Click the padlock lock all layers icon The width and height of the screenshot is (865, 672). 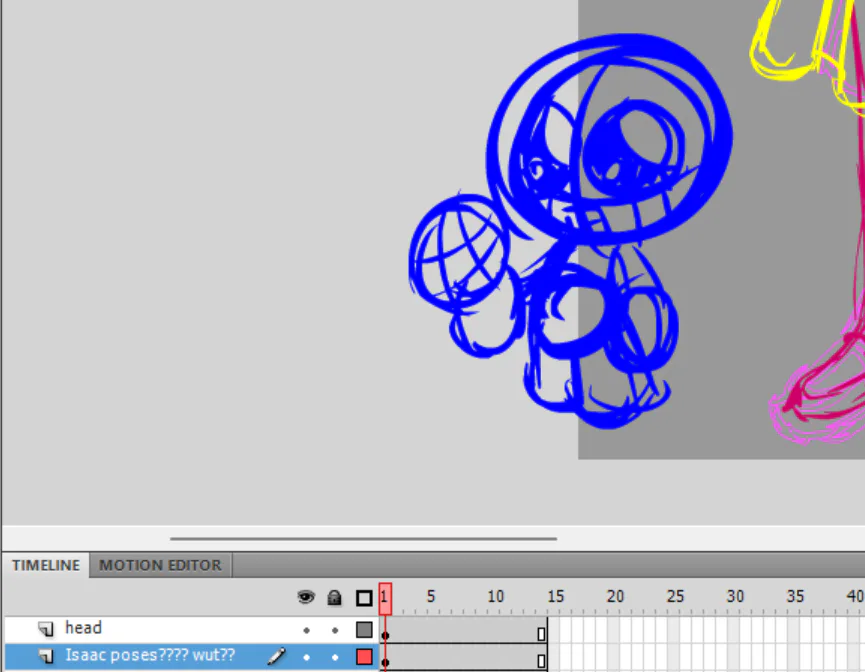(x=334, y=598)
